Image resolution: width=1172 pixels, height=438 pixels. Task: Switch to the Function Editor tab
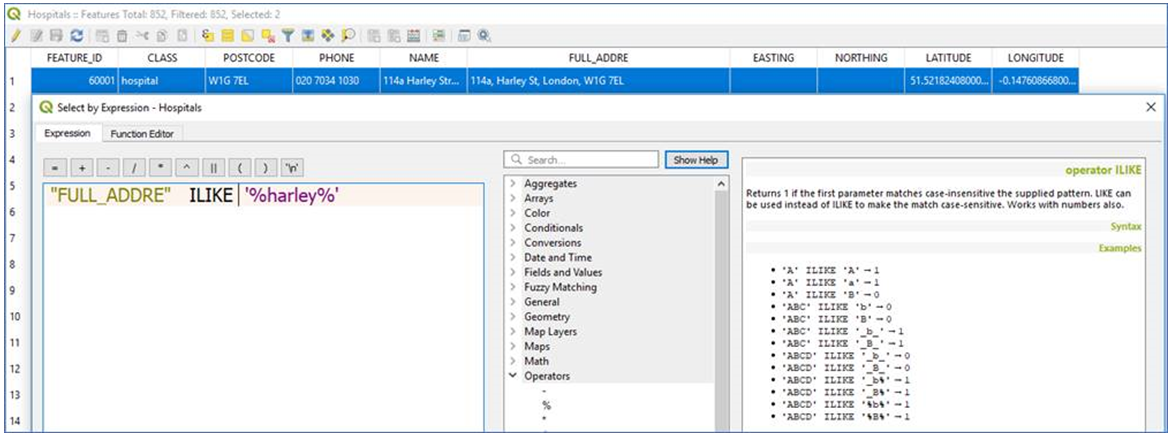click(142, 134)
